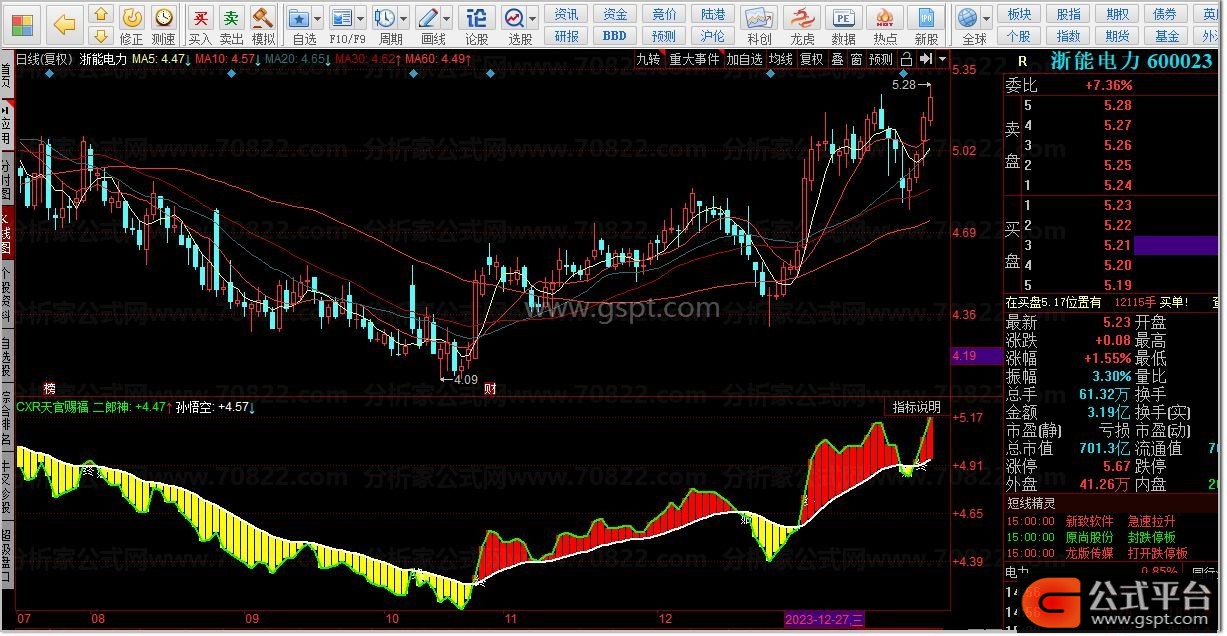Viewport: 1227px width, 636px height.
Task: Click the arrow-to-bar icon in chart toolbar
Action: tap(925, 59)
